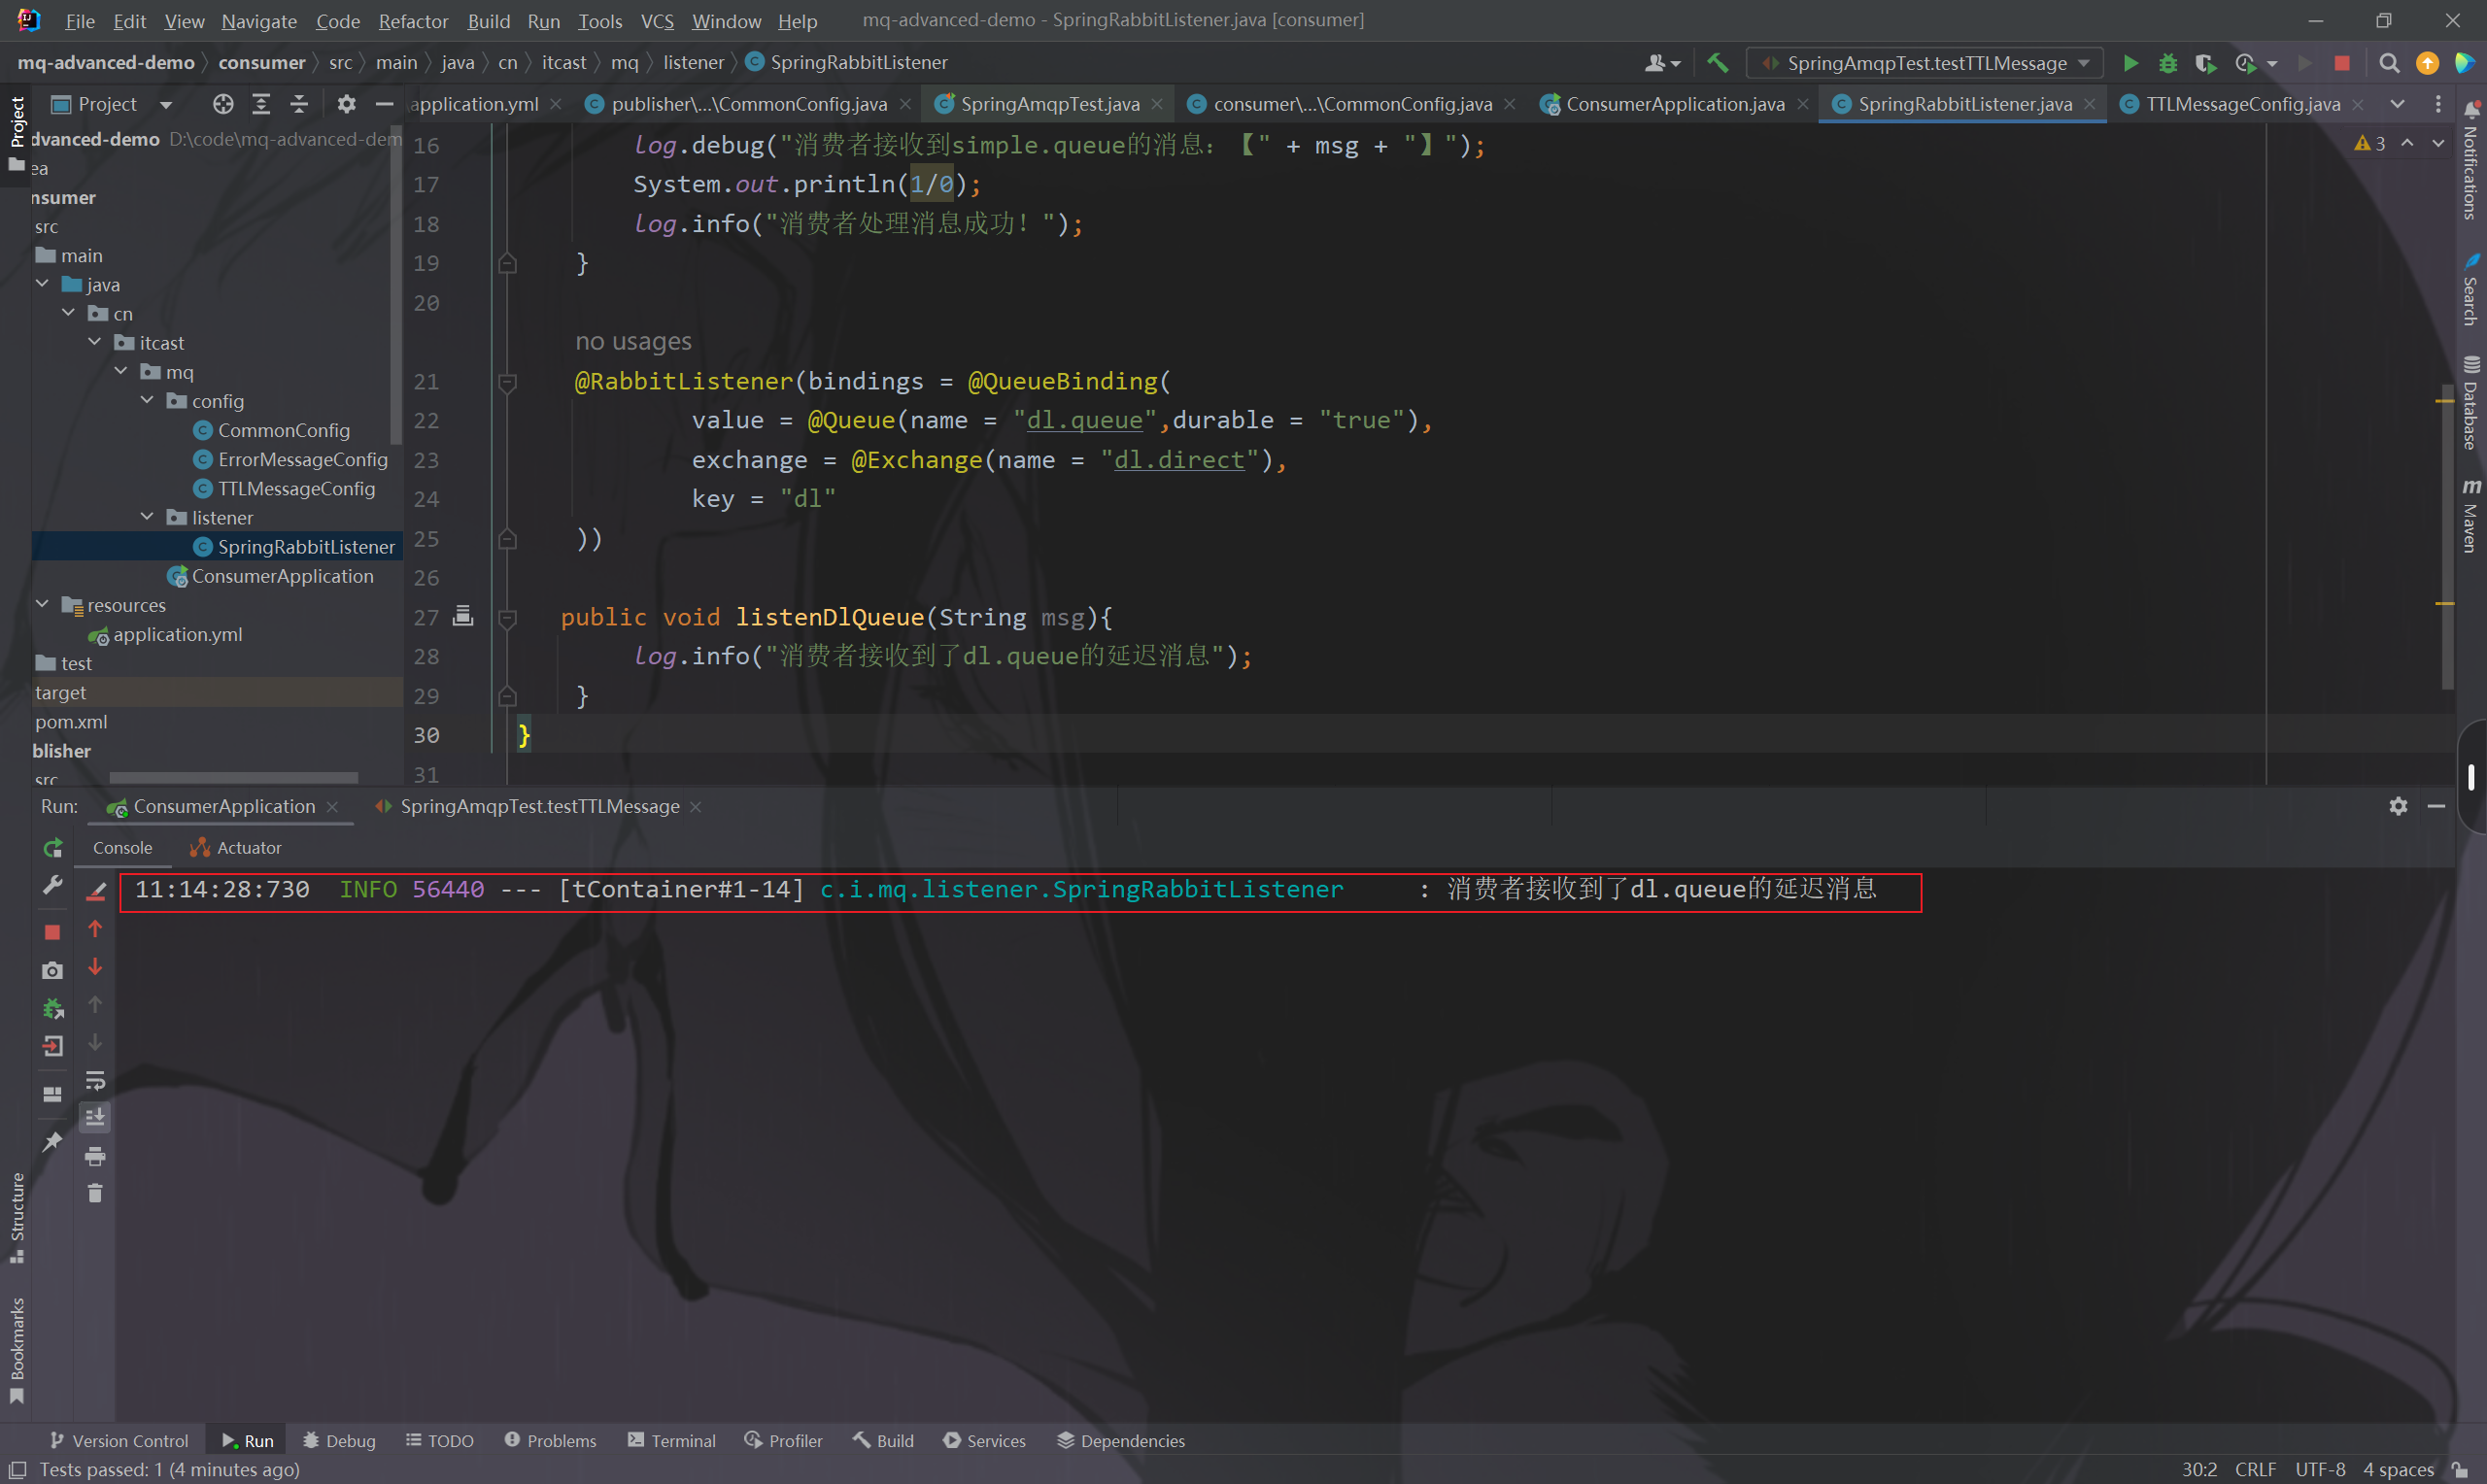
Task: Click the project tree horizontal scrollbar
Action: pyautogui.click(x=233, y=777)
